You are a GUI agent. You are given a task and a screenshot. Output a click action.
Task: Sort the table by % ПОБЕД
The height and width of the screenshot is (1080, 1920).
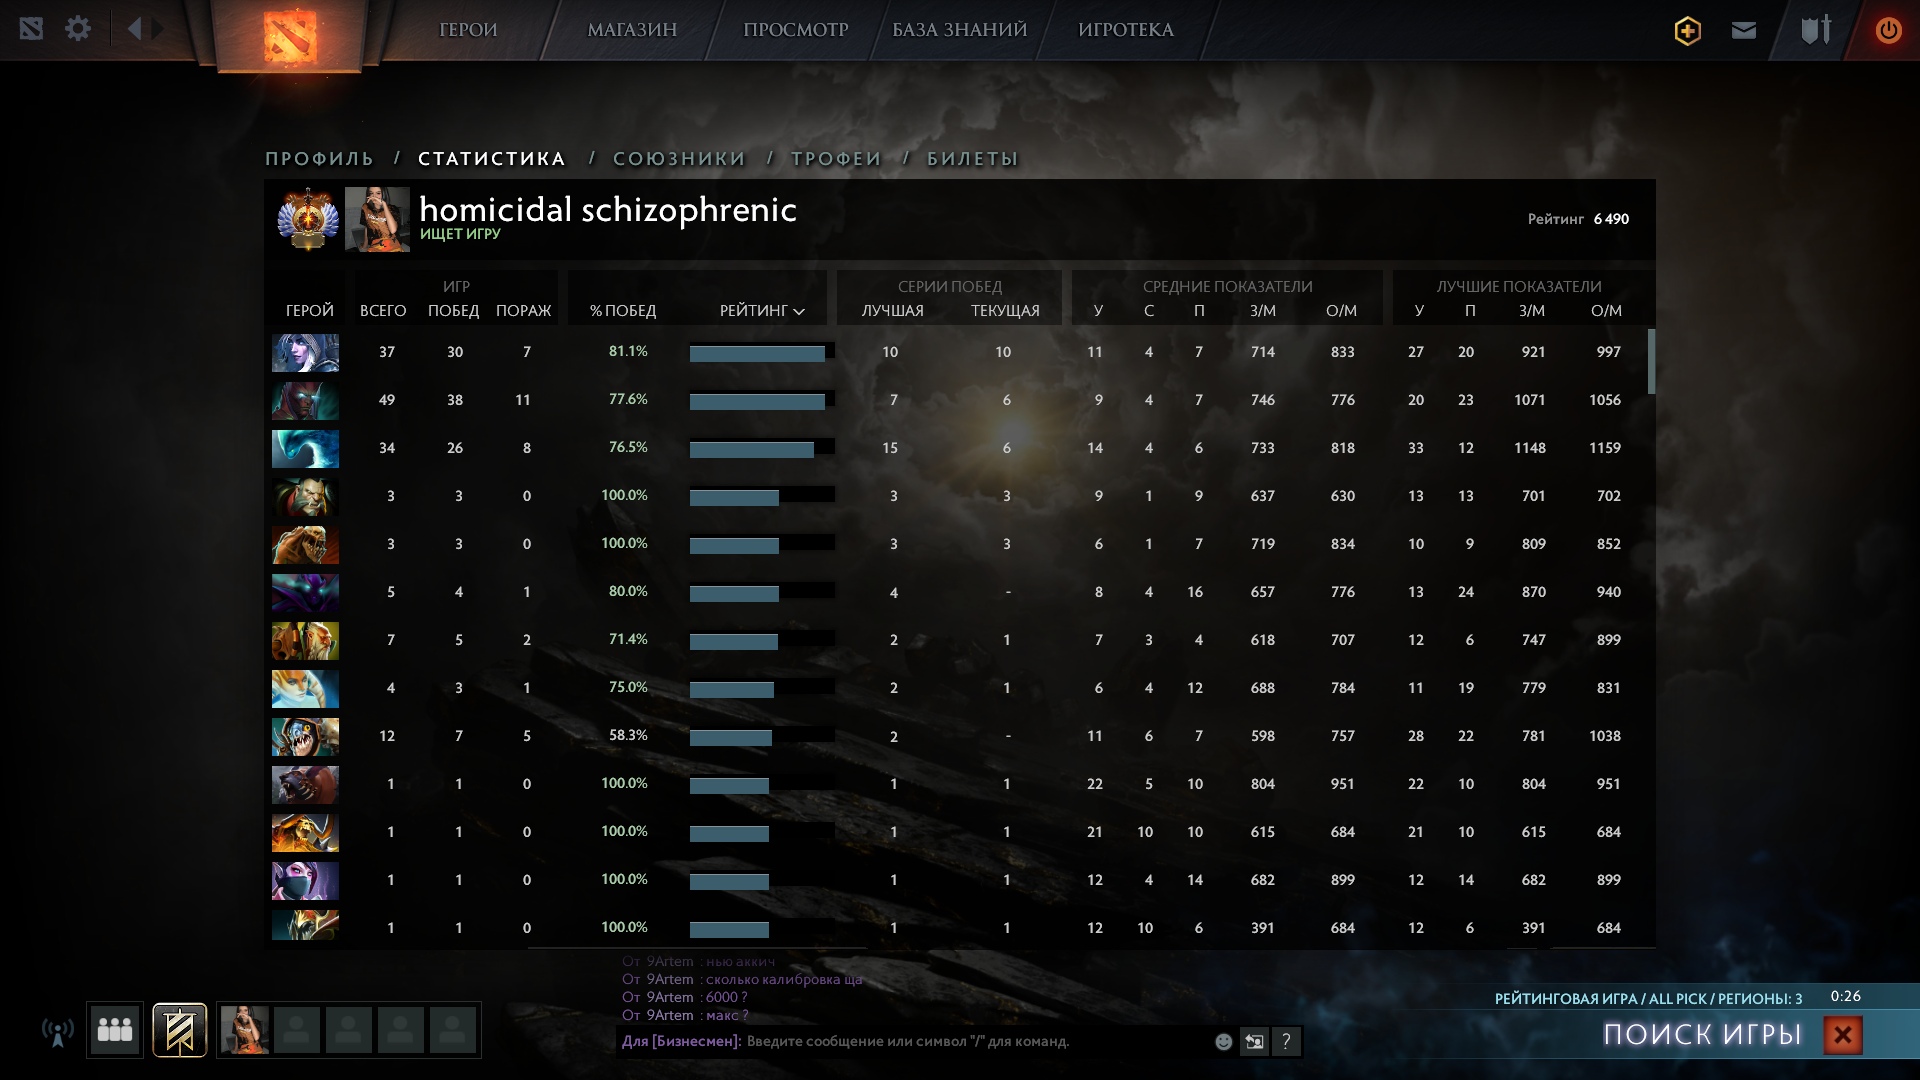623,311
